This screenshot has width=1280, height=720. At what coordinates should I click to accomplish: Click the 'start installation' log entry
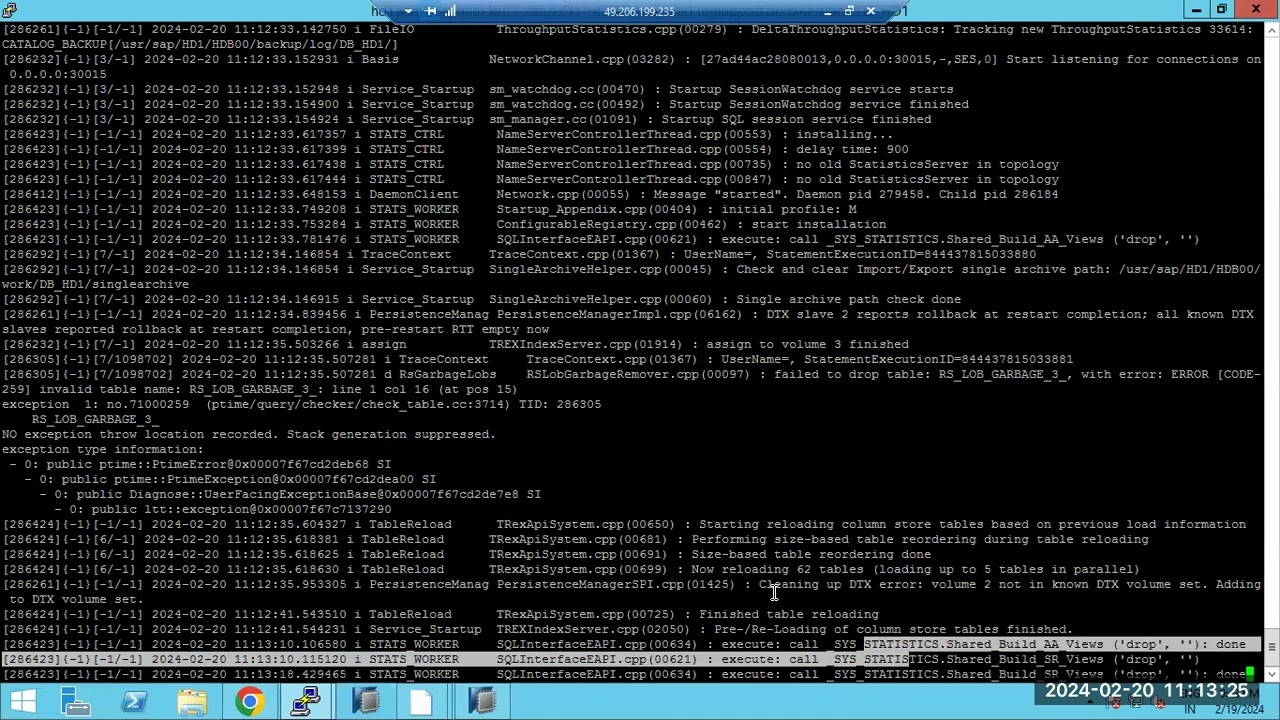819,224
